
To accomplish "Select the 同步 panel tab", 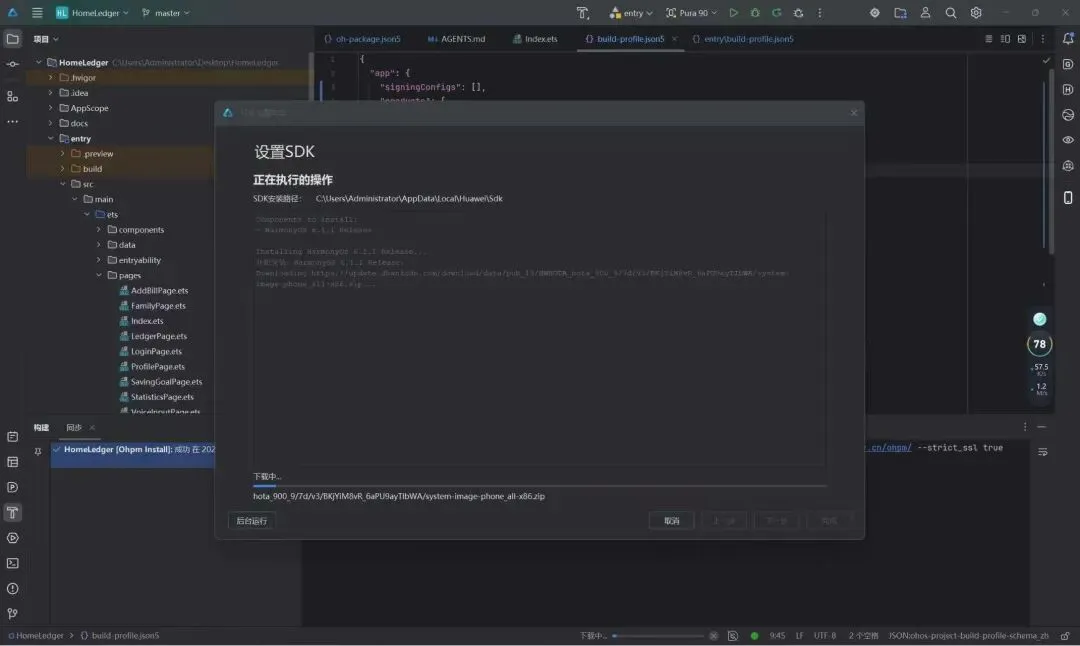I will pos(74,428).
